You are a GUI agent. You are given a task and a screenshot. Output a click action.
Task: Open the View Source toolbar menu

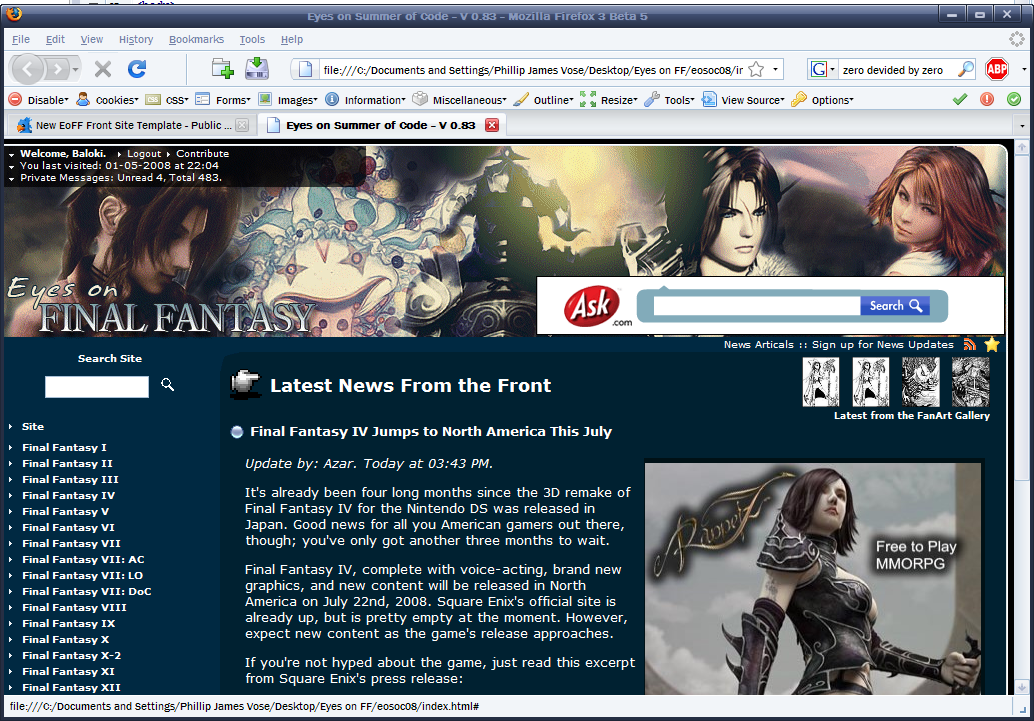[743, 100]
